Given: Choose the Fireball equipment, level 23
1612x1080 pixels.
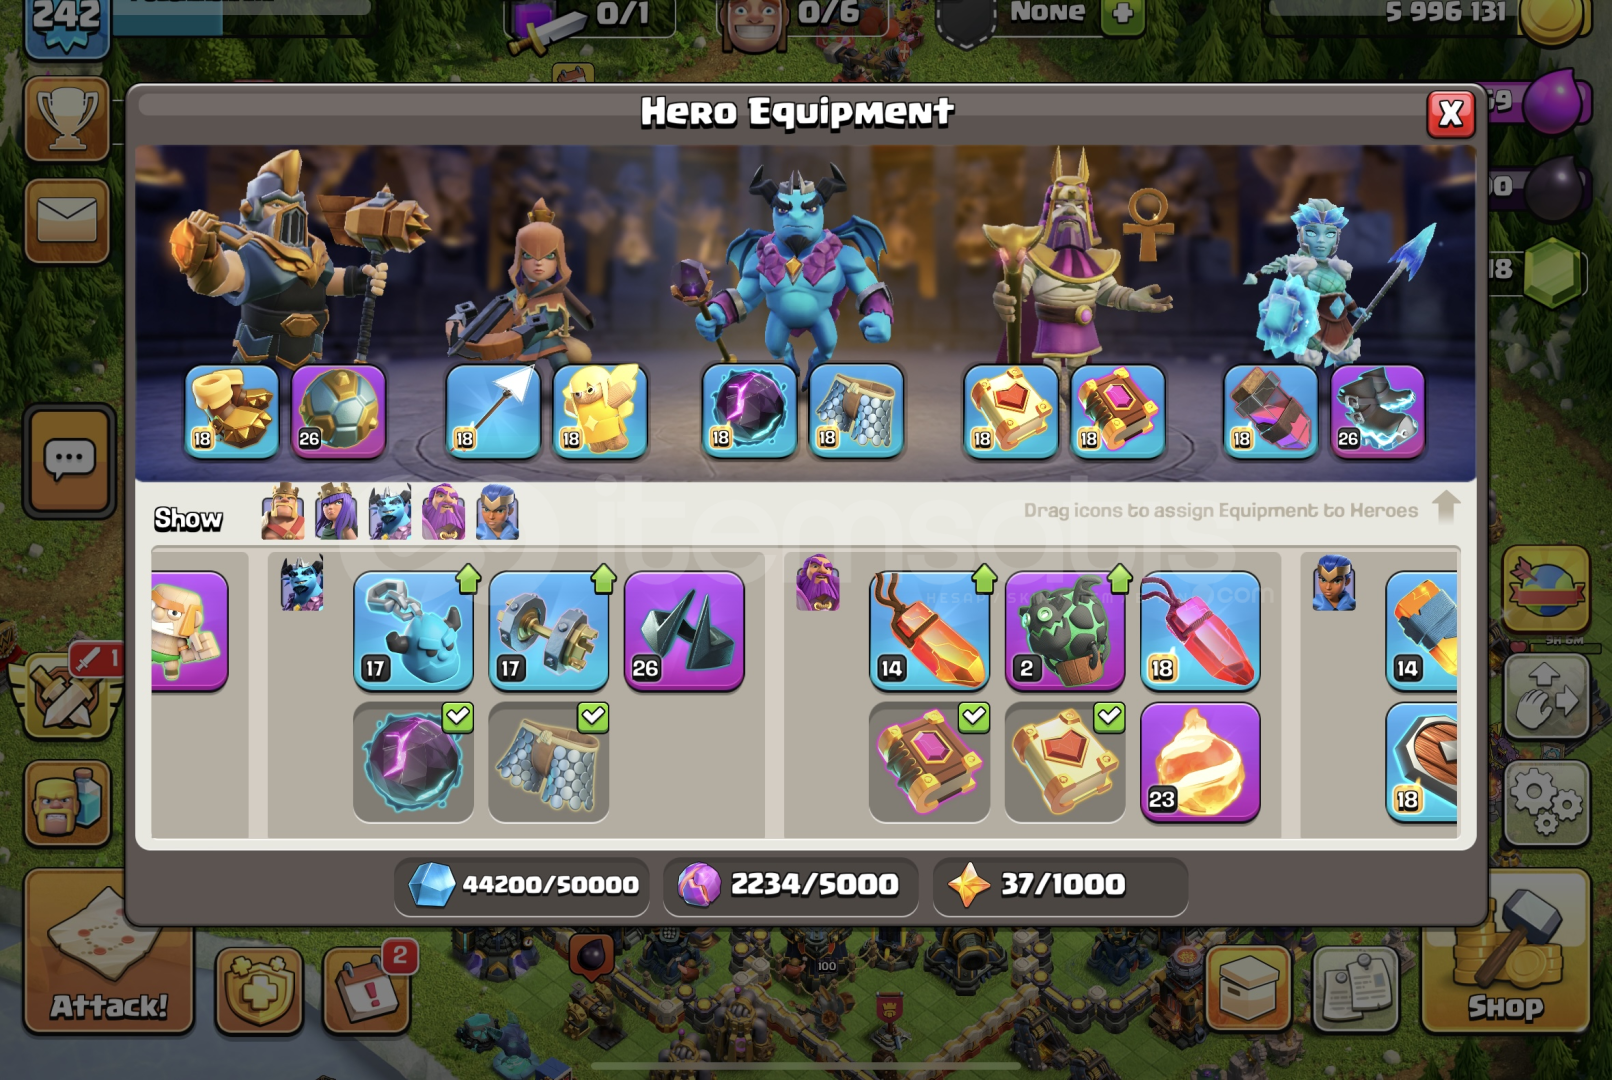Looking at the screenshot, I should point(1200,762).
